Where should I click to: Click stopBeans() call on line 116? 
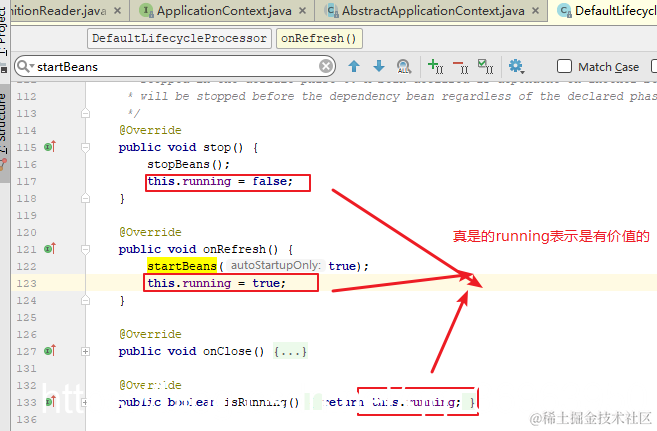(188, 164)
